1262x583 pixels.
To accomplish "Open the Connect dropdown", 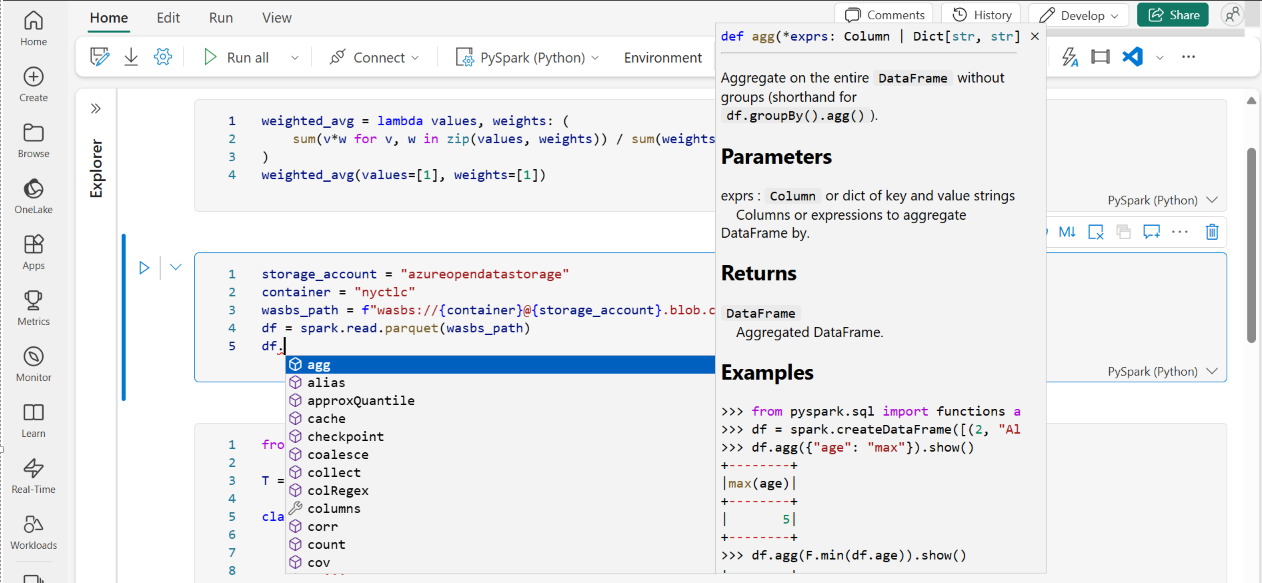I will coord(375,58).
